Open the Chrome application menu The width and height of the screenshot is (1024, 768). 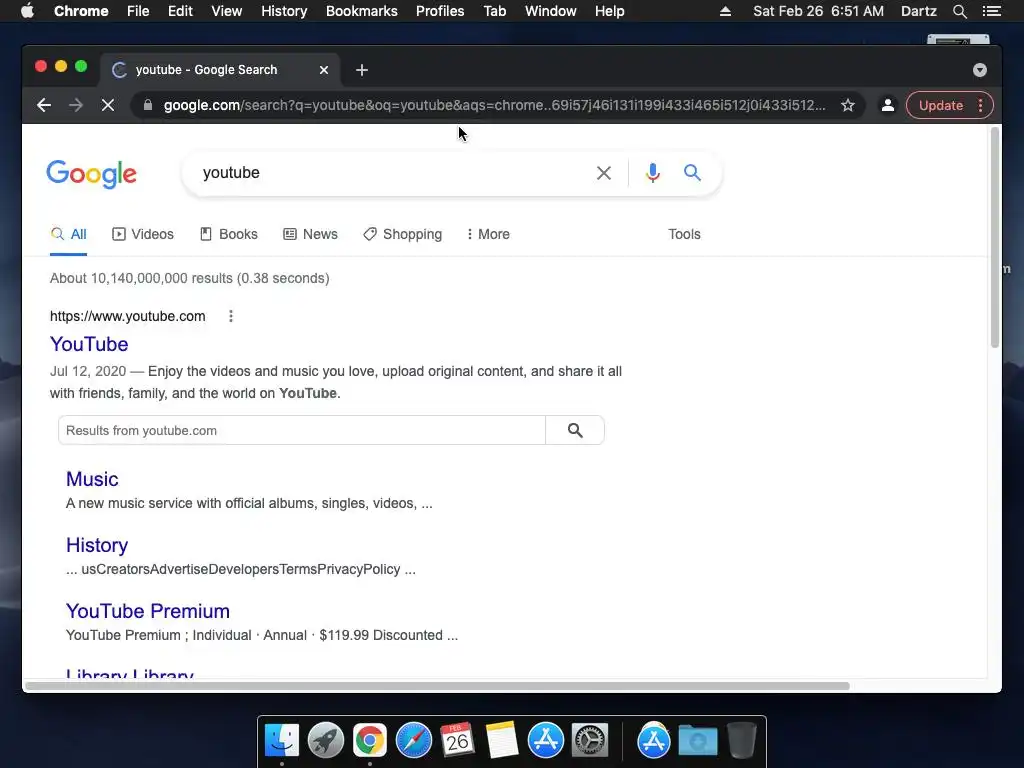pos(81,11)
